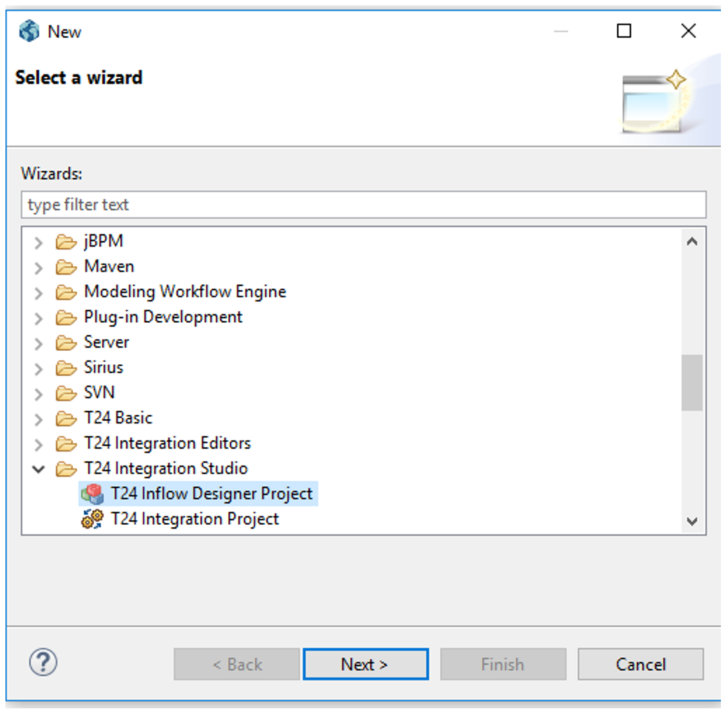The image size is (724, 711).
Task: Click the jBPM folder icon
Action: pyautogui.click(x=66, y=242)
